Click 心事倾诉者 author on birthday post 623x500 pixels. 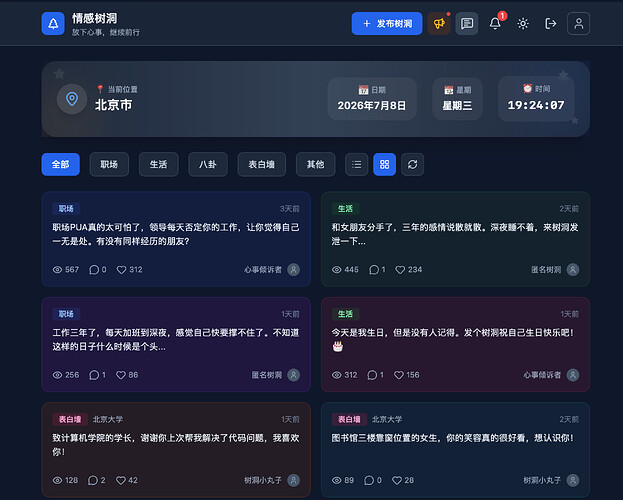point(542,375)
